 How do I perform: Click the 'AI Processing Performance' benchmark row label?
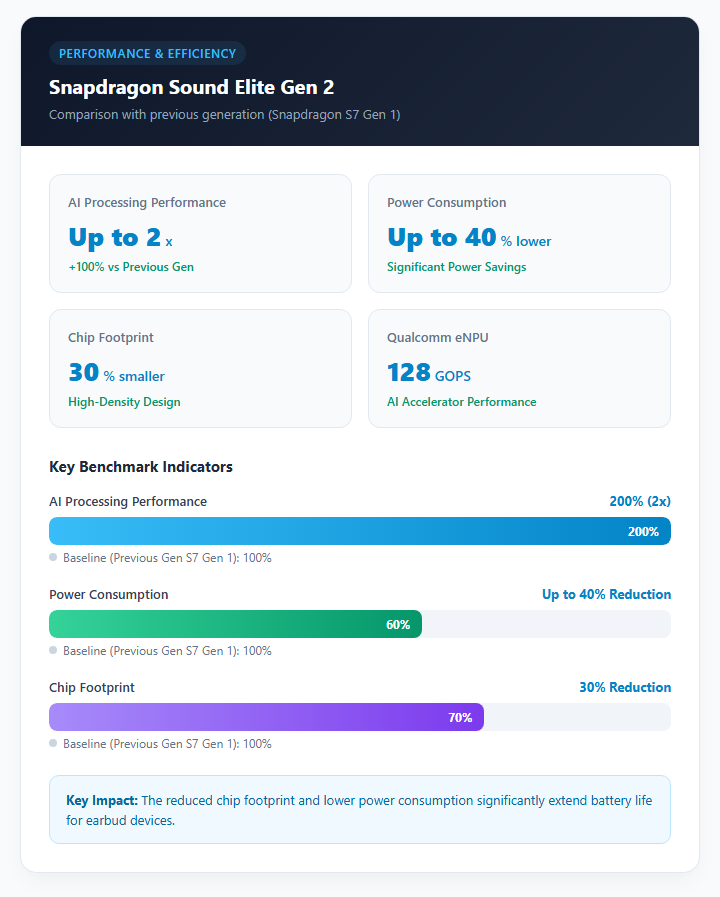128,502
